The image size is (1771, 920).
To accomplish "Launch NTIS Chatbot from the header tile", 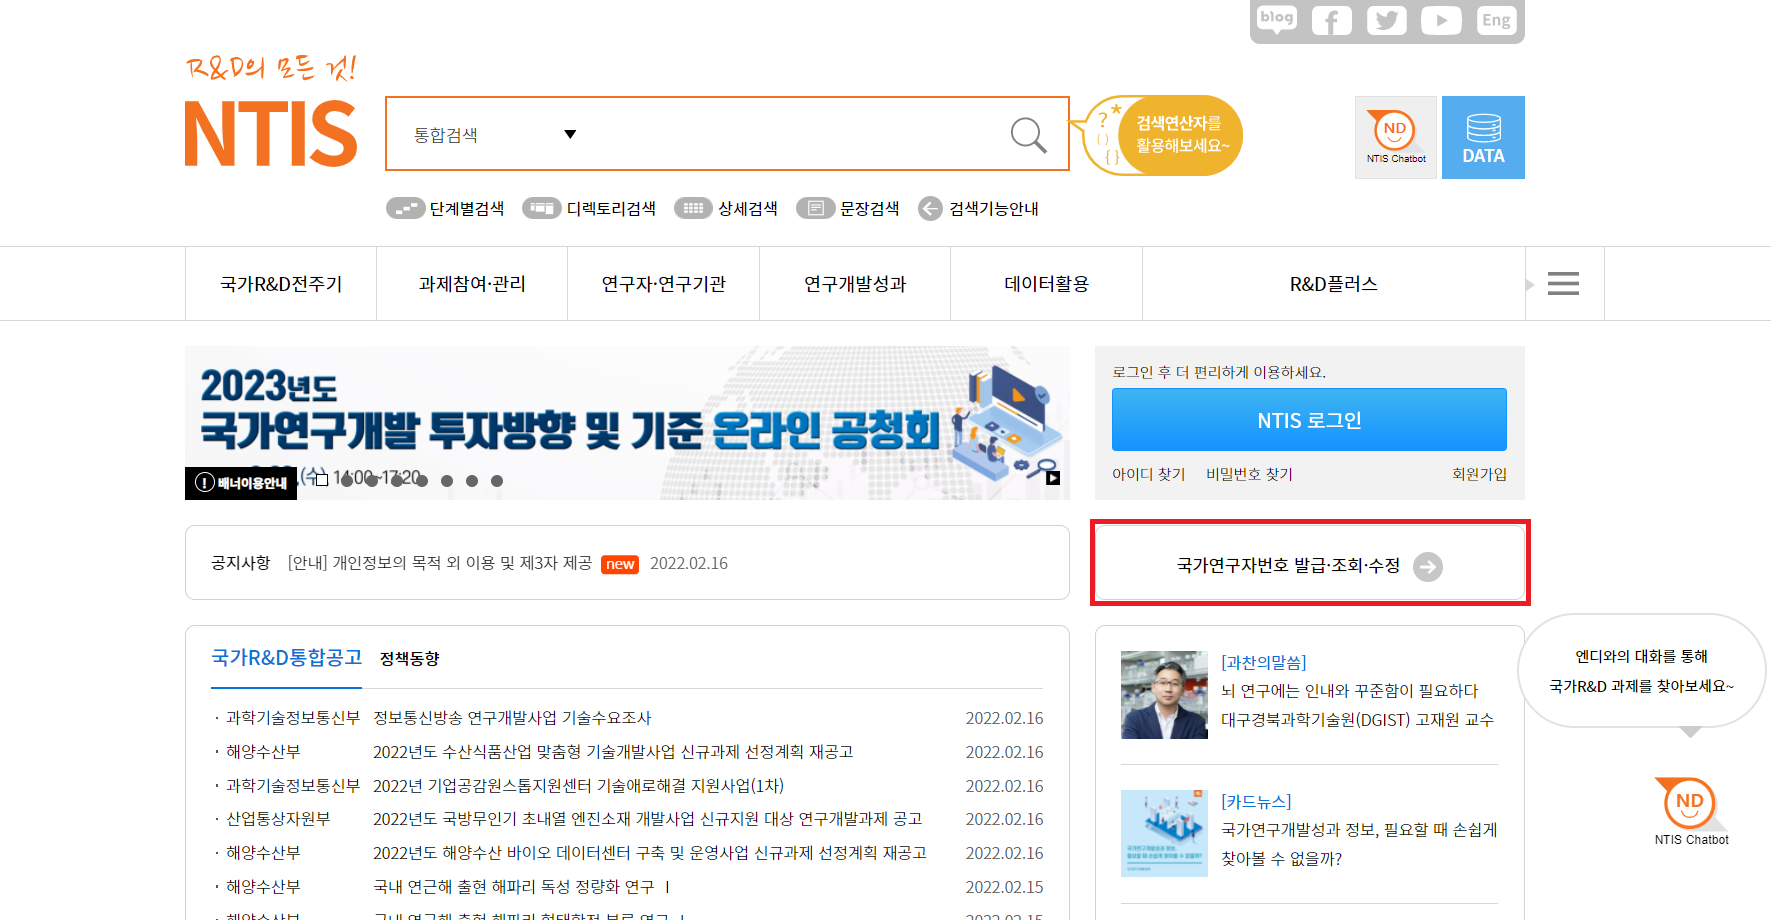I will 1396,137.
